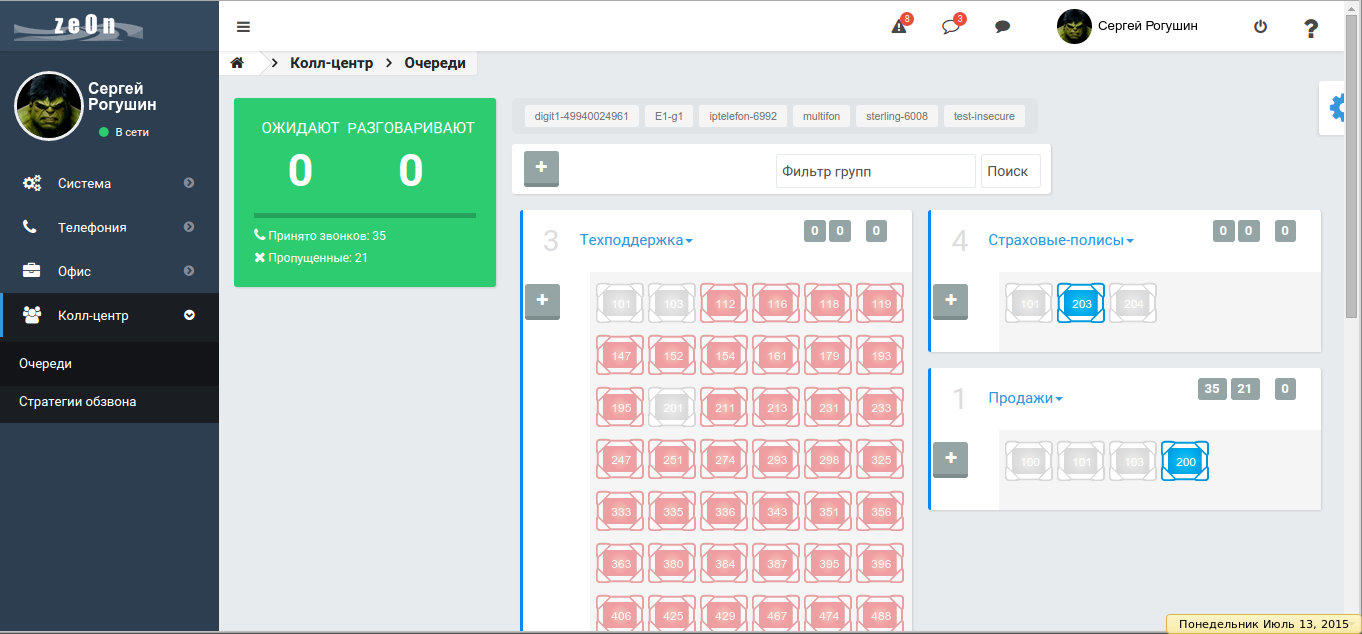This screenshot has height=634, width=1362.
Task: Click Колл-центр breadcrumb
Action: pos(331,63)
